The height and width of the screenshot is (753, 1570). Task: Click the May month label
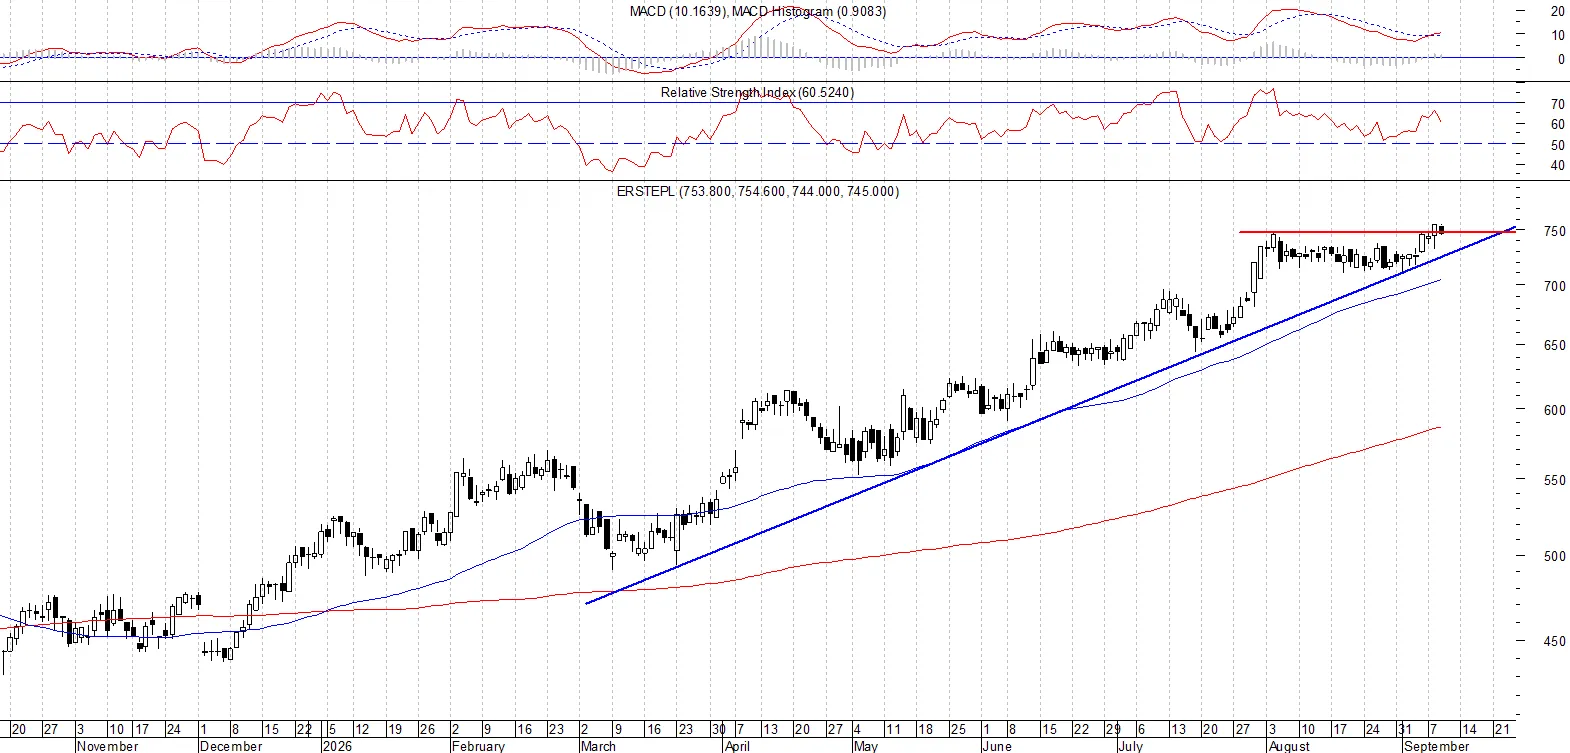coord(865,746)
